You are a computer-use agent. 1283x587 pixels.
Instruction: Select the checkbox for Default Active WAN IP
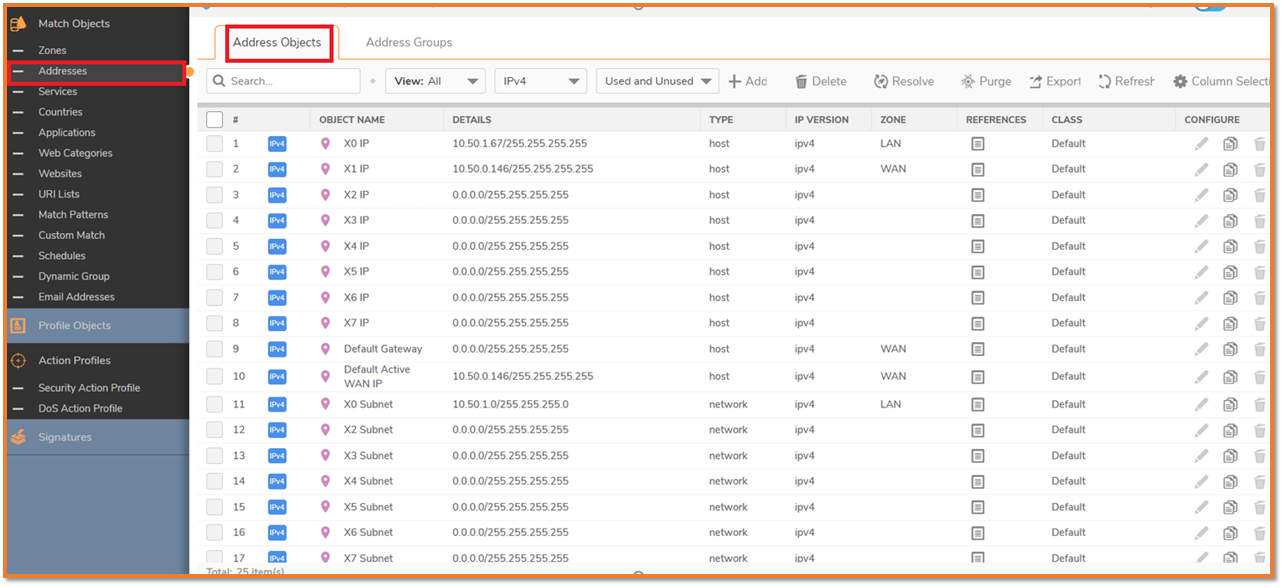(215, 377)
